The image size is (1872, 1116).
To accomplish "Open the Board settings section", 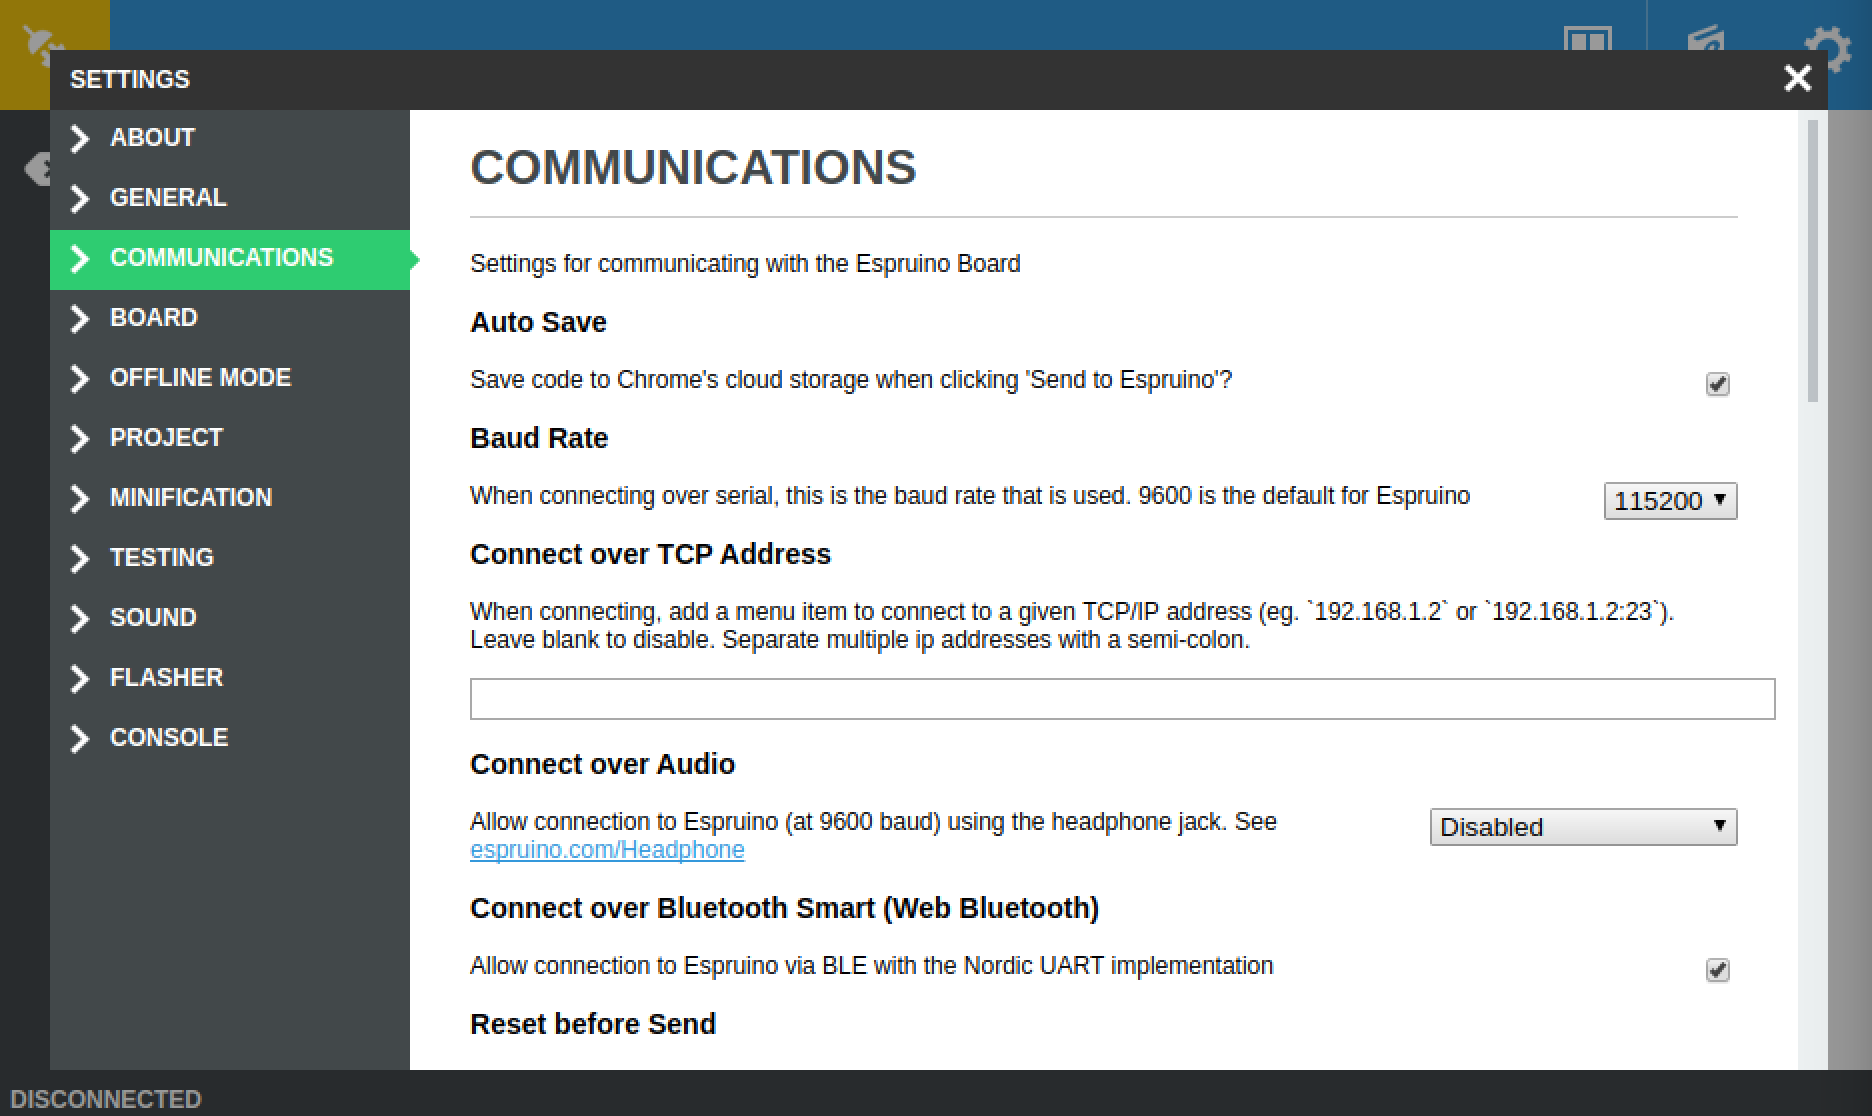I will 230,319.
